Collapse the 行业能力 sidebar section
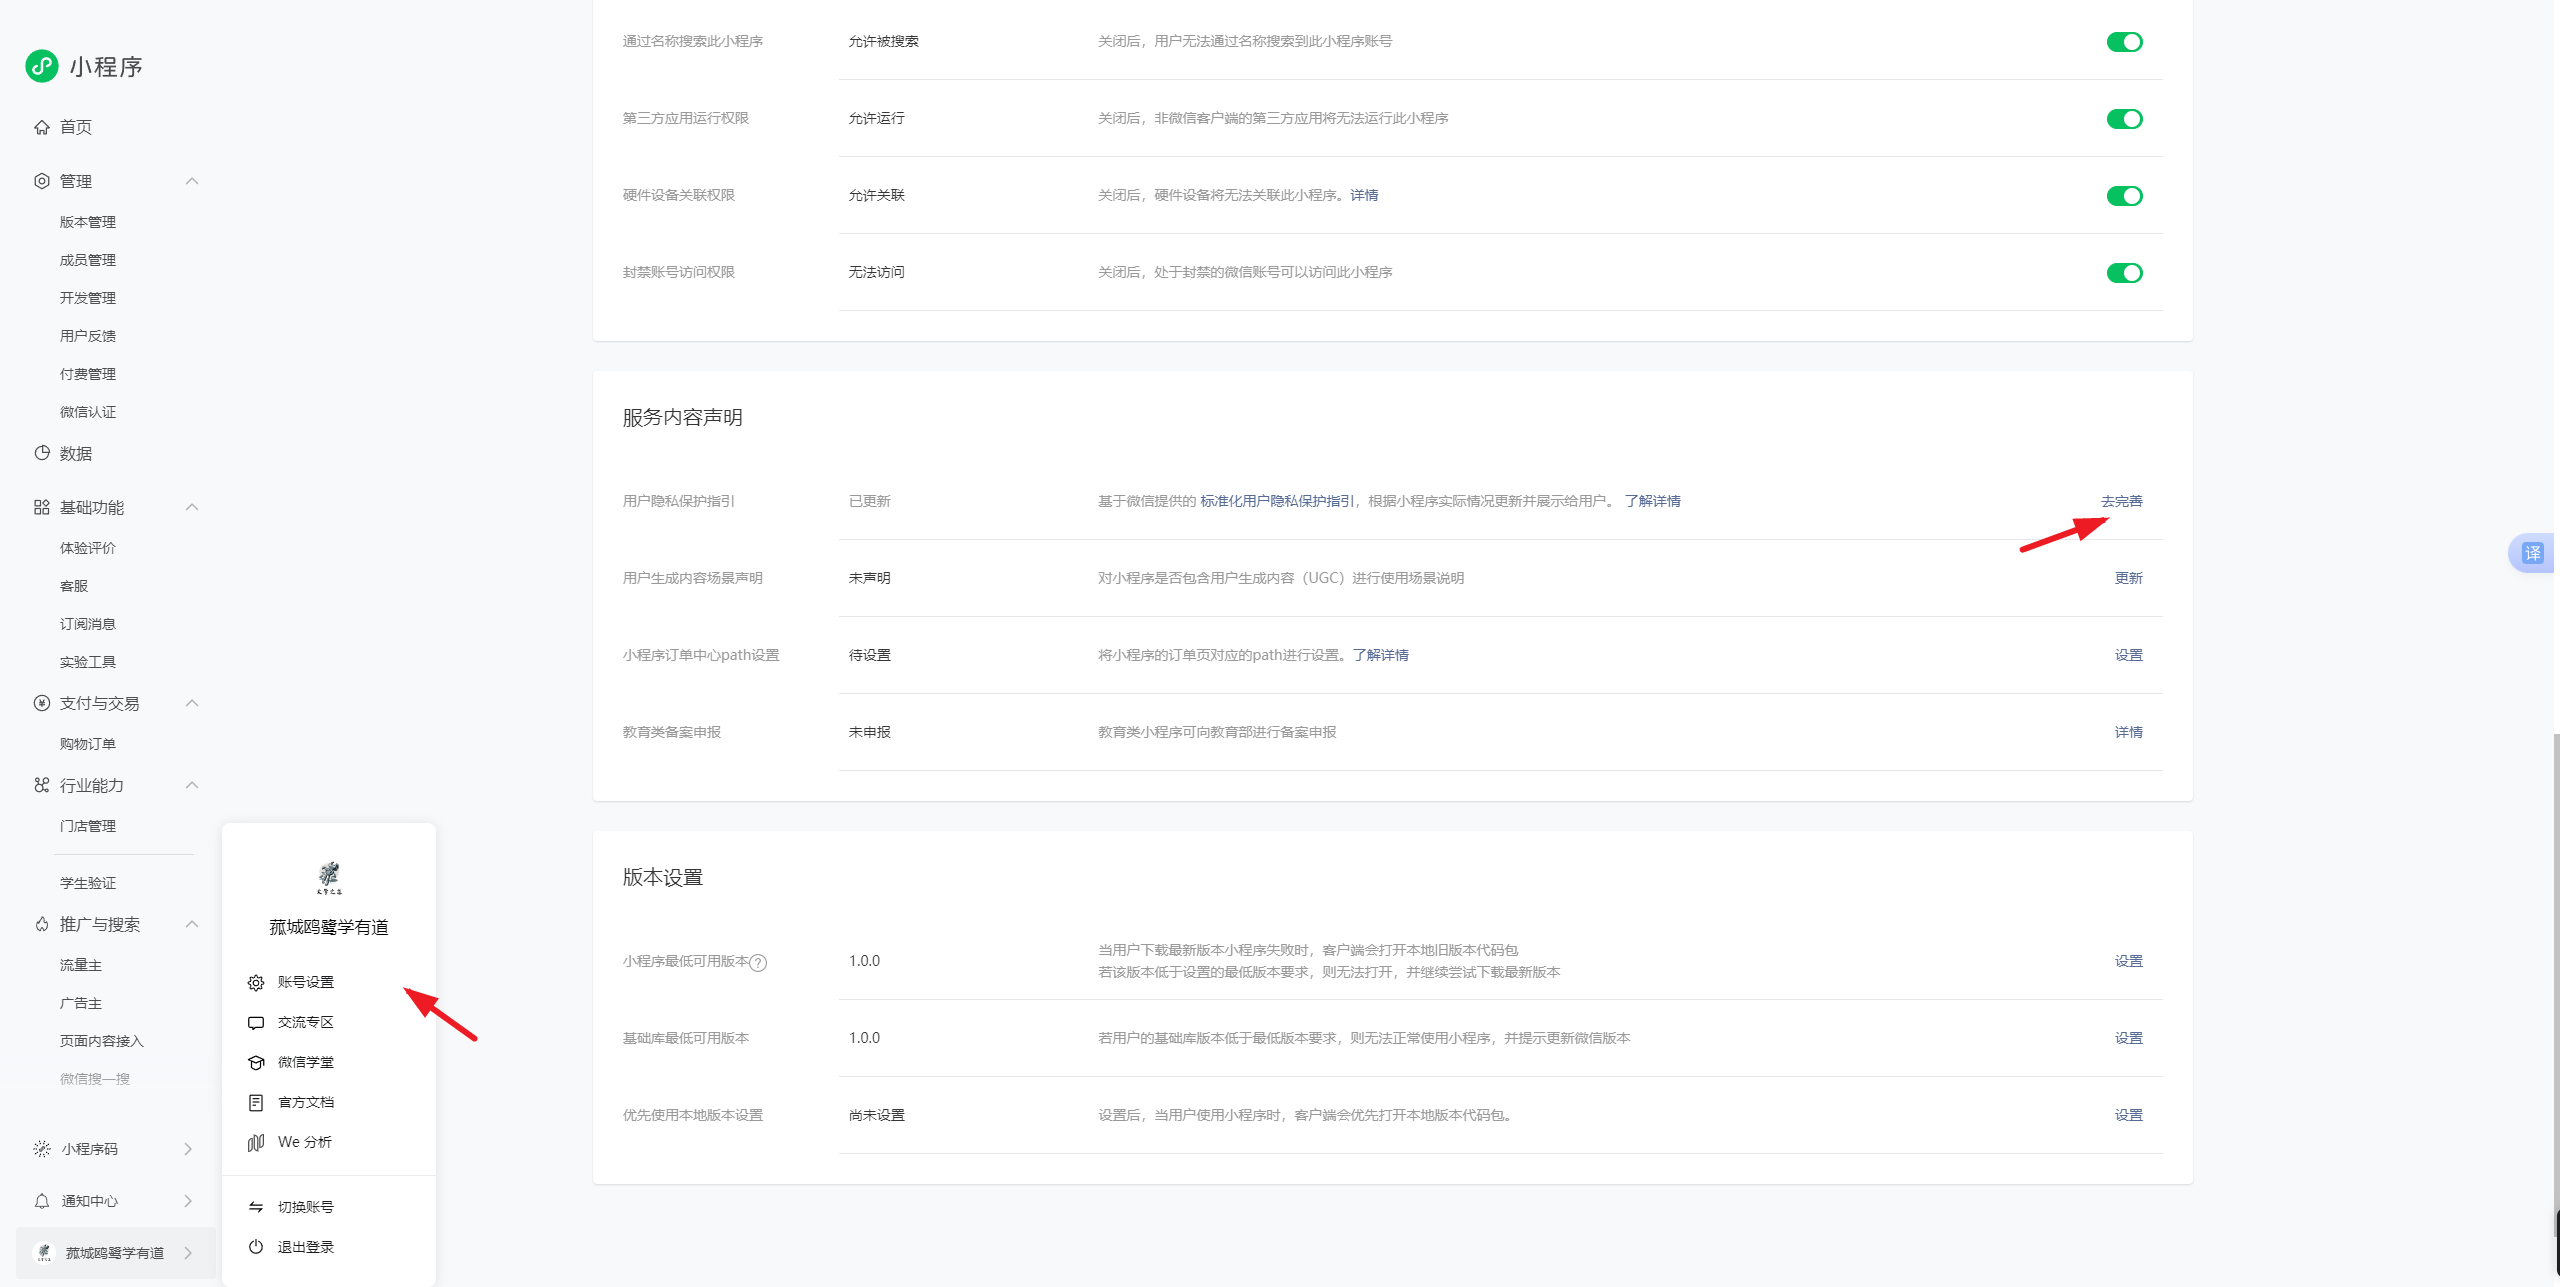 192,785
